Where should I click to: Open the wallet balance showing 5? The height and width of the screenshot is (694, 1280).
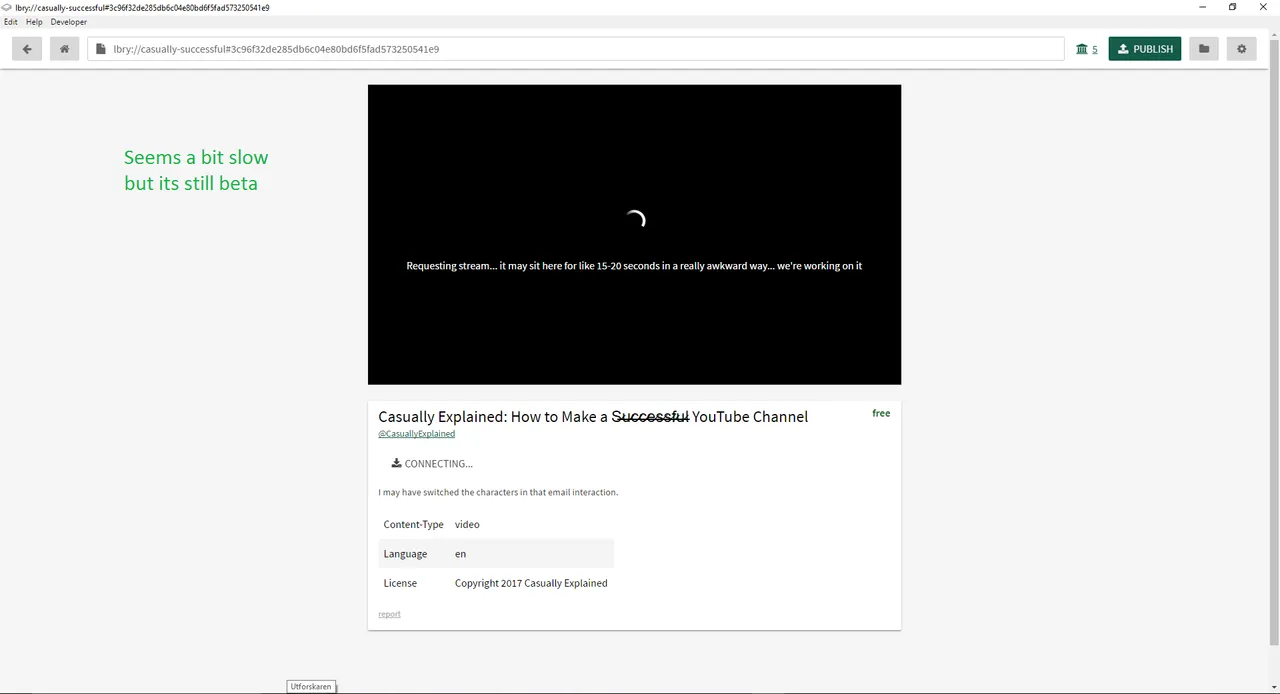pyautogui.click(x=1086, y=49)
